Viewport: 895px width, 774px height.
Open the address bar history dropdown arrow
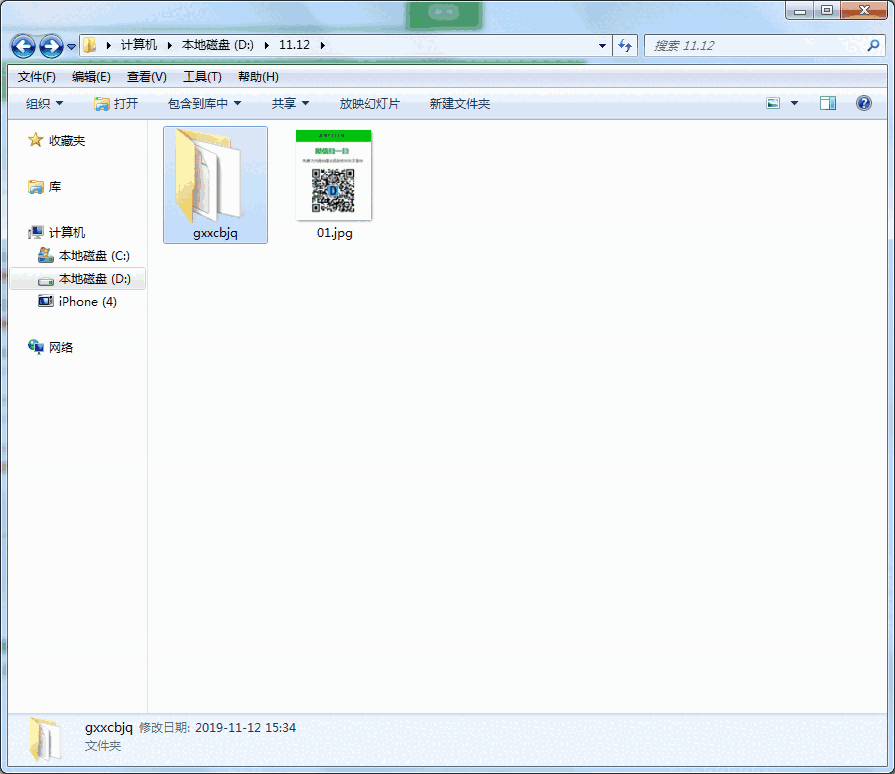pos(601,46)
